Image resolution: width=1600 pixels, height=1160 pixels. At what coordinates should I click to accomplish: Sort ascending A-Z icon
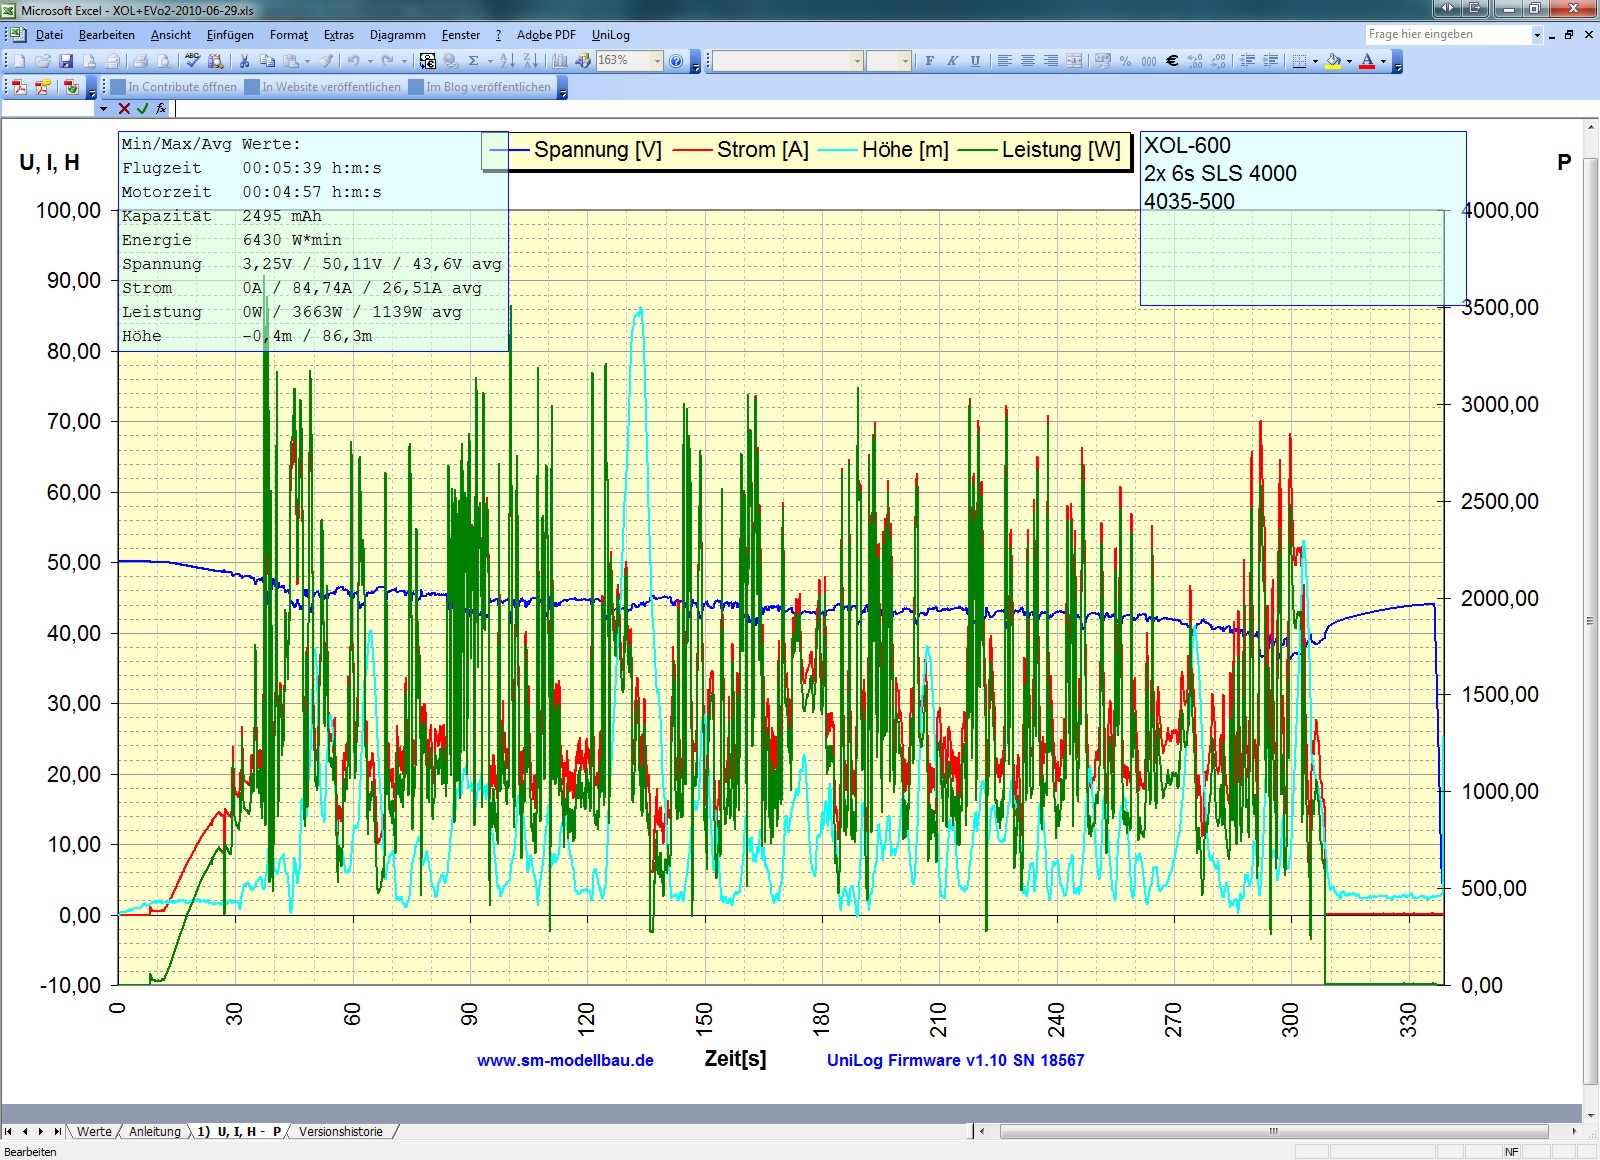click(507, 61)
